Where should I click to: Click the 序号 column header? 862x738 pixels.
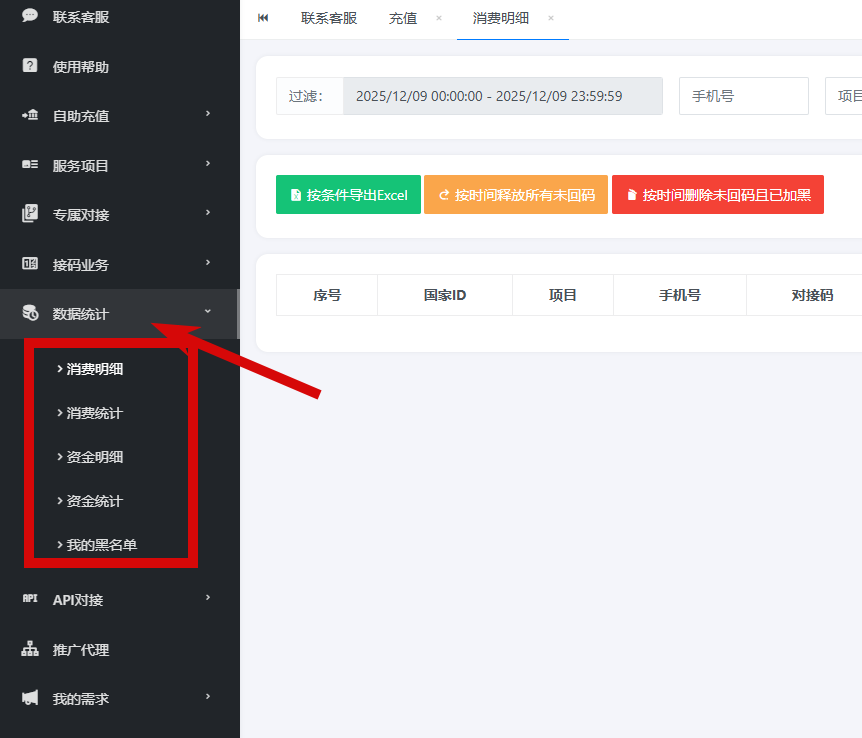tap(327, 295)
